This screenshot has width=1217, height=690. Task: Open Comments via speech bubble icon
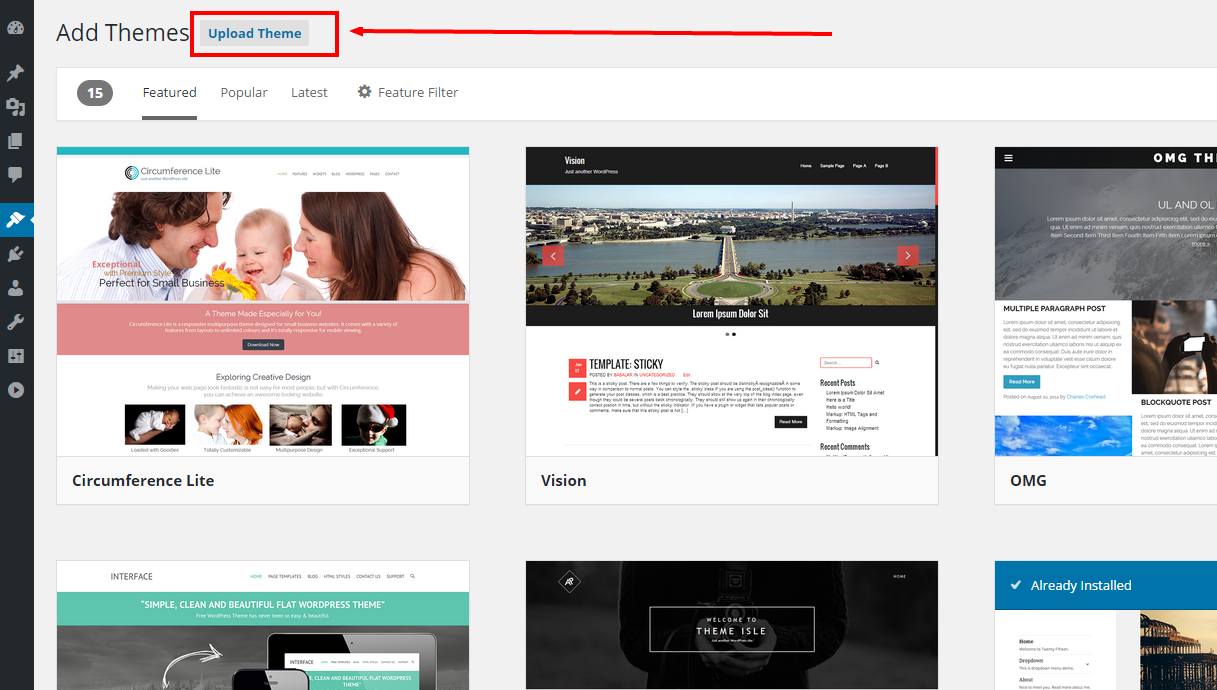[x=15, y=175]
